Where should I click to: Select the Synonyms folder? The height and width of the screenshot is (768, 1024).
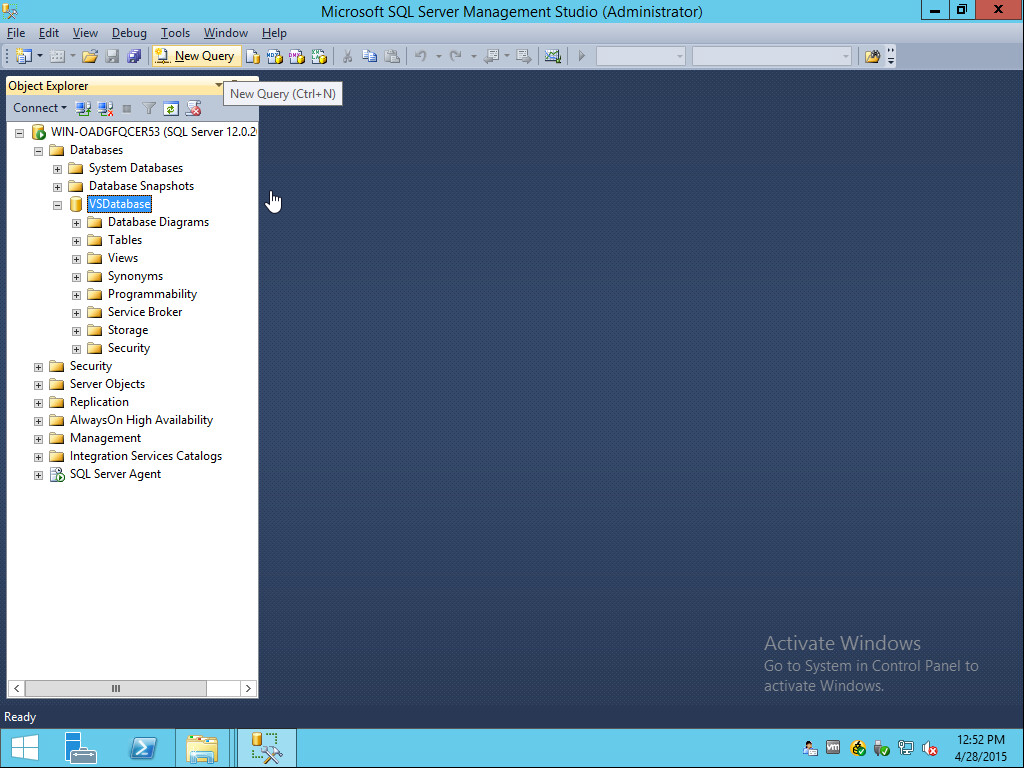click(135, 276)
